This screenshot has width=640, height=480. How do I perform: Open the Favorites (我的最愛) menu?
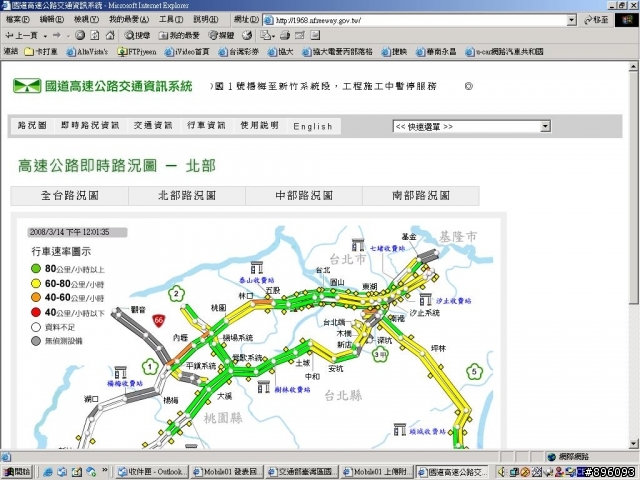(129, 19)
